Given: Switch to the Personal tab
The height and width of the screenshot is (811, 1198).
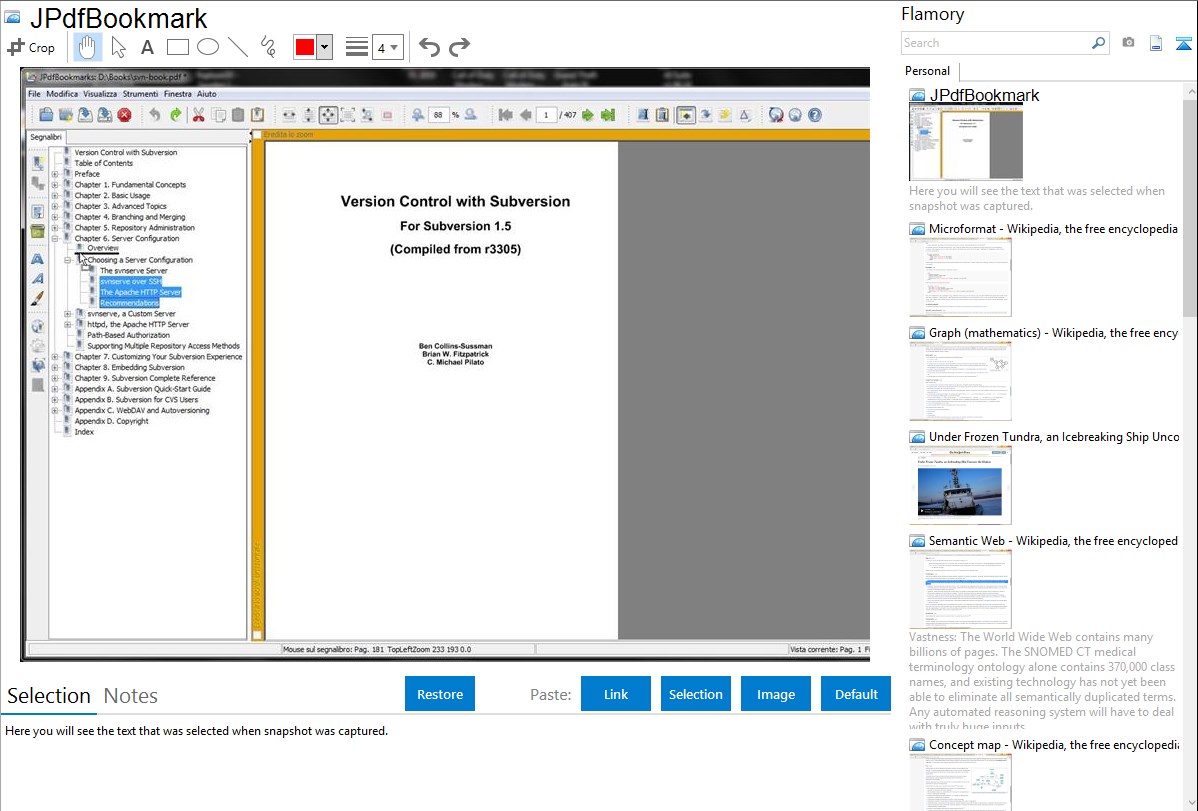Looking at the screenshot, I should (x=928, y=71).
